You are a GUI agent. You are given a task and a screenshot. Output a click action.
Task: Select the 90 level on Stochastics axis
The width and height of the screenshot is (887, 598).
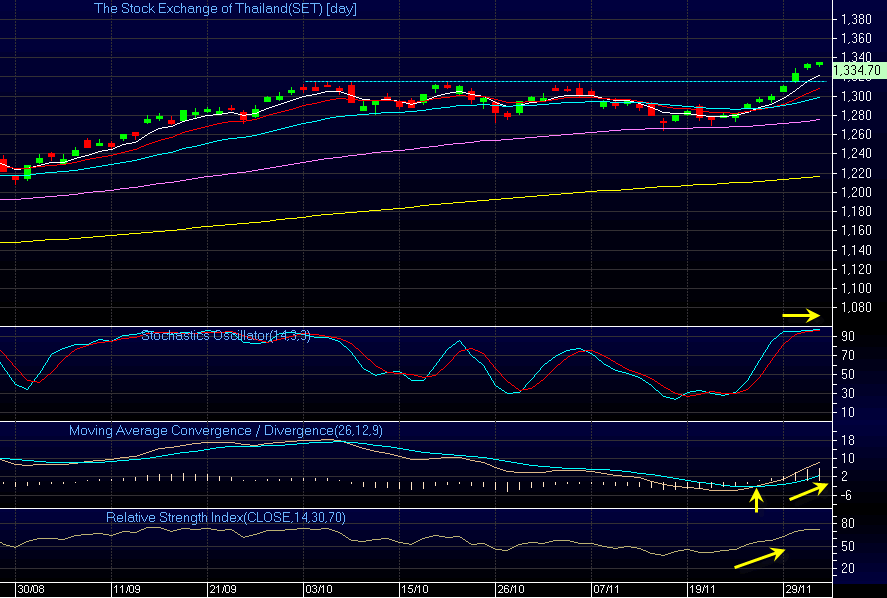click(x=846, y=337)
